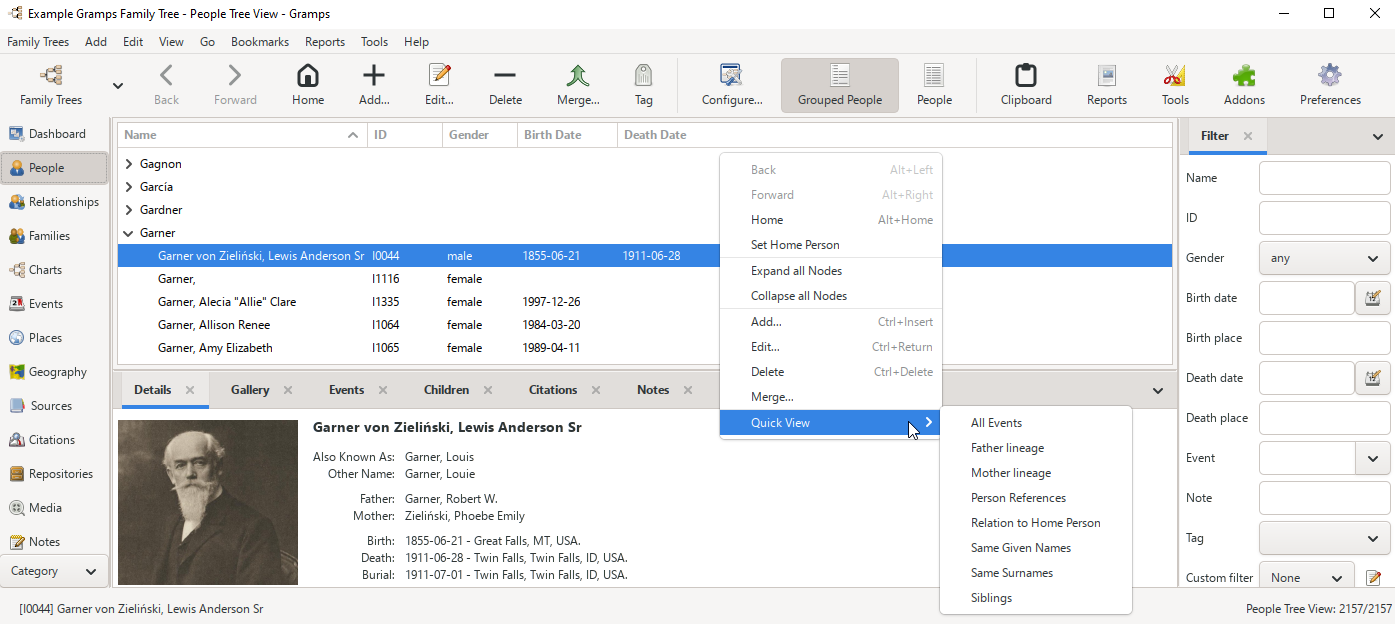Open the Gender filter dropdown

1324,258
